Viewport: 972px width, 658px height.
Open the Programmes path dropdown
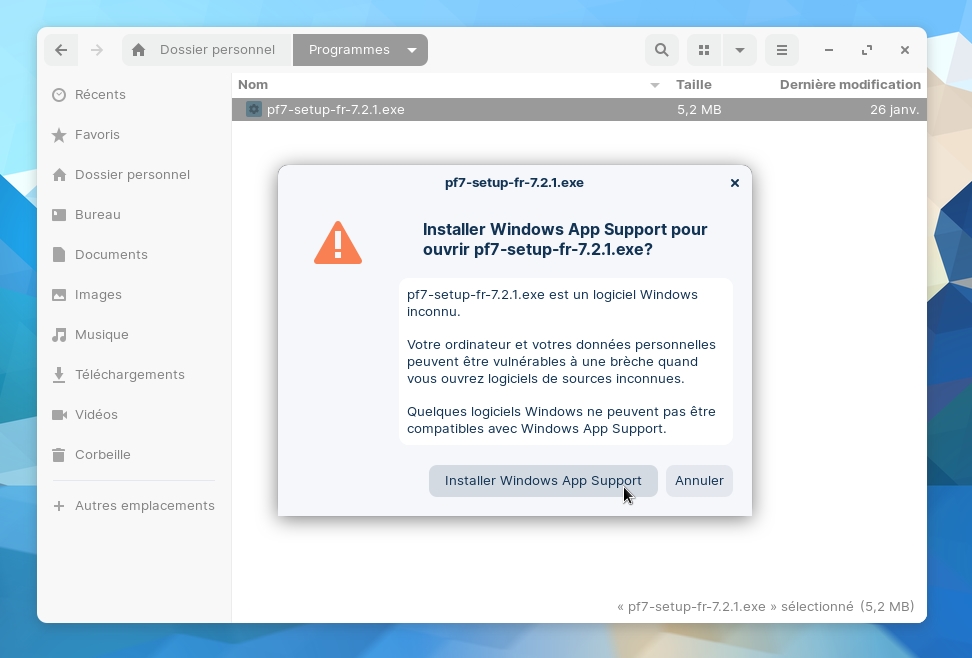[x=412, y=50]
